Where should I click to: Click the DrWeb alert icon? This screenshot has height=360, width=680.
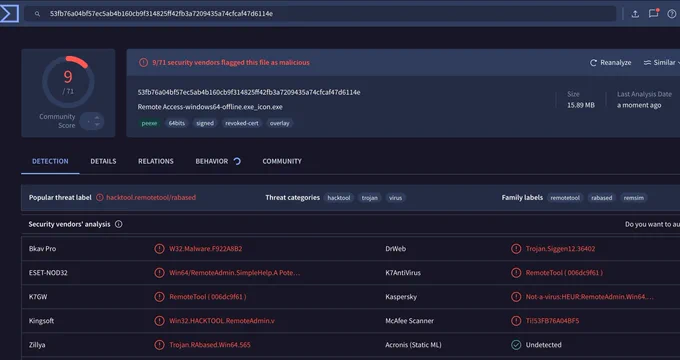(516, 249)
